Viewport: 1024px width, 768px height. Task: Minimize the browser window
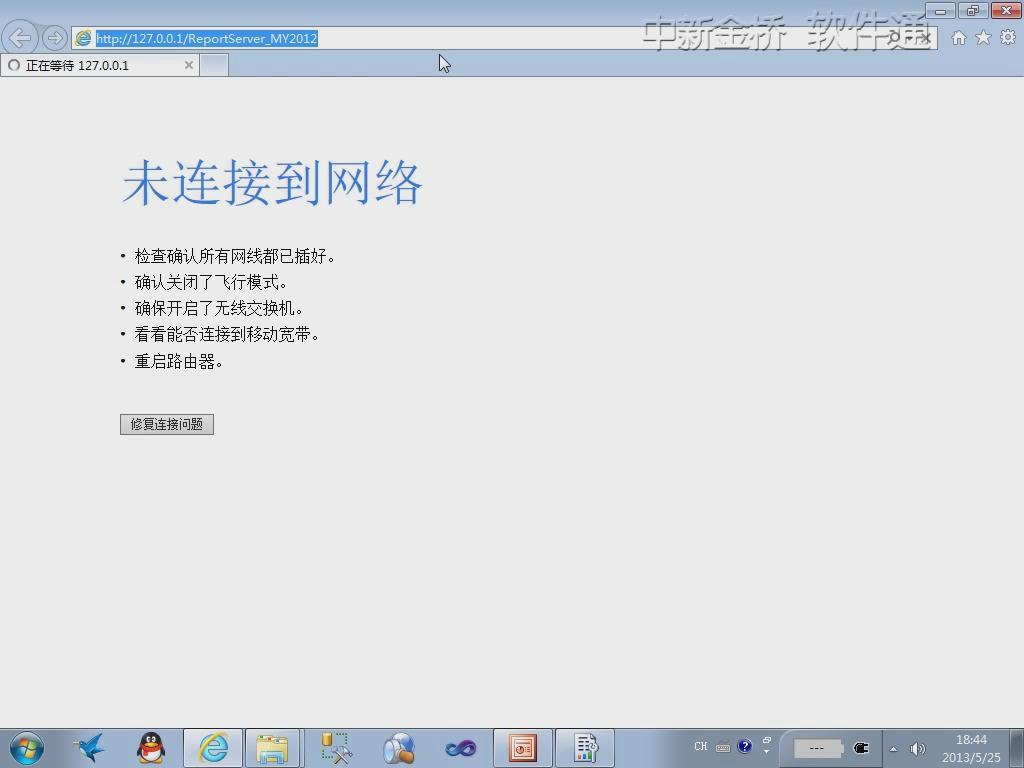tap(941, 10)
